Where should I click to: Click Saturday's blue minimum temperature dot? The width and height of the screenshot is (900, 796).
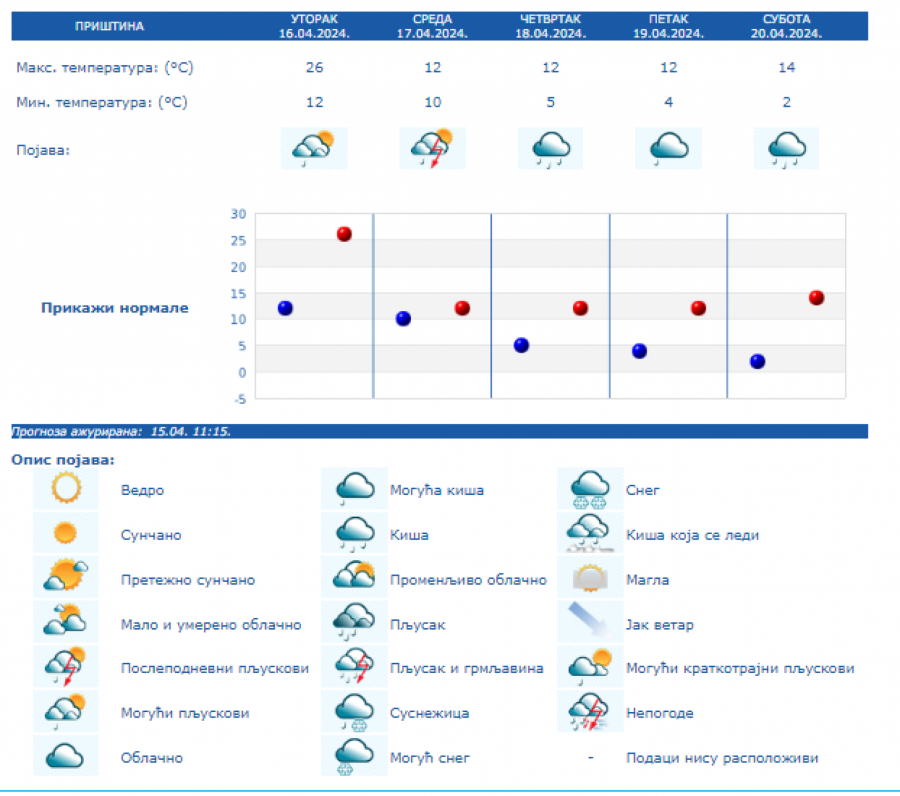click(757, 361)
